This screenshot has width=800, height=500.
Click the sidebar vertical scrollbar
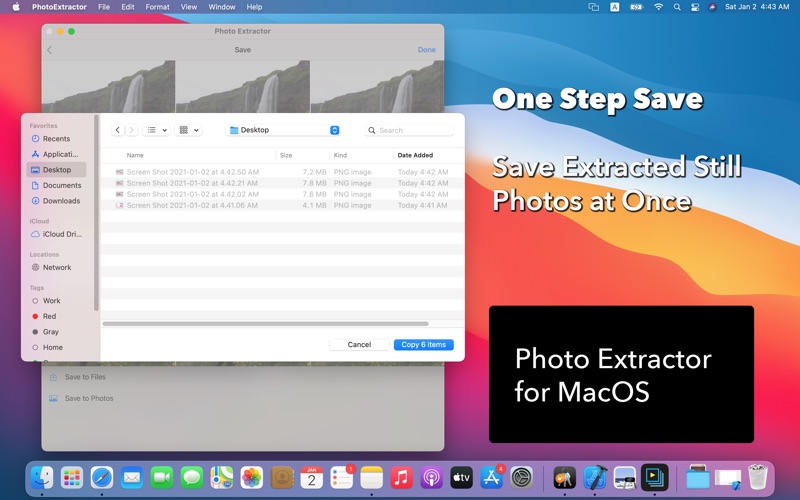tap(96, 213)
